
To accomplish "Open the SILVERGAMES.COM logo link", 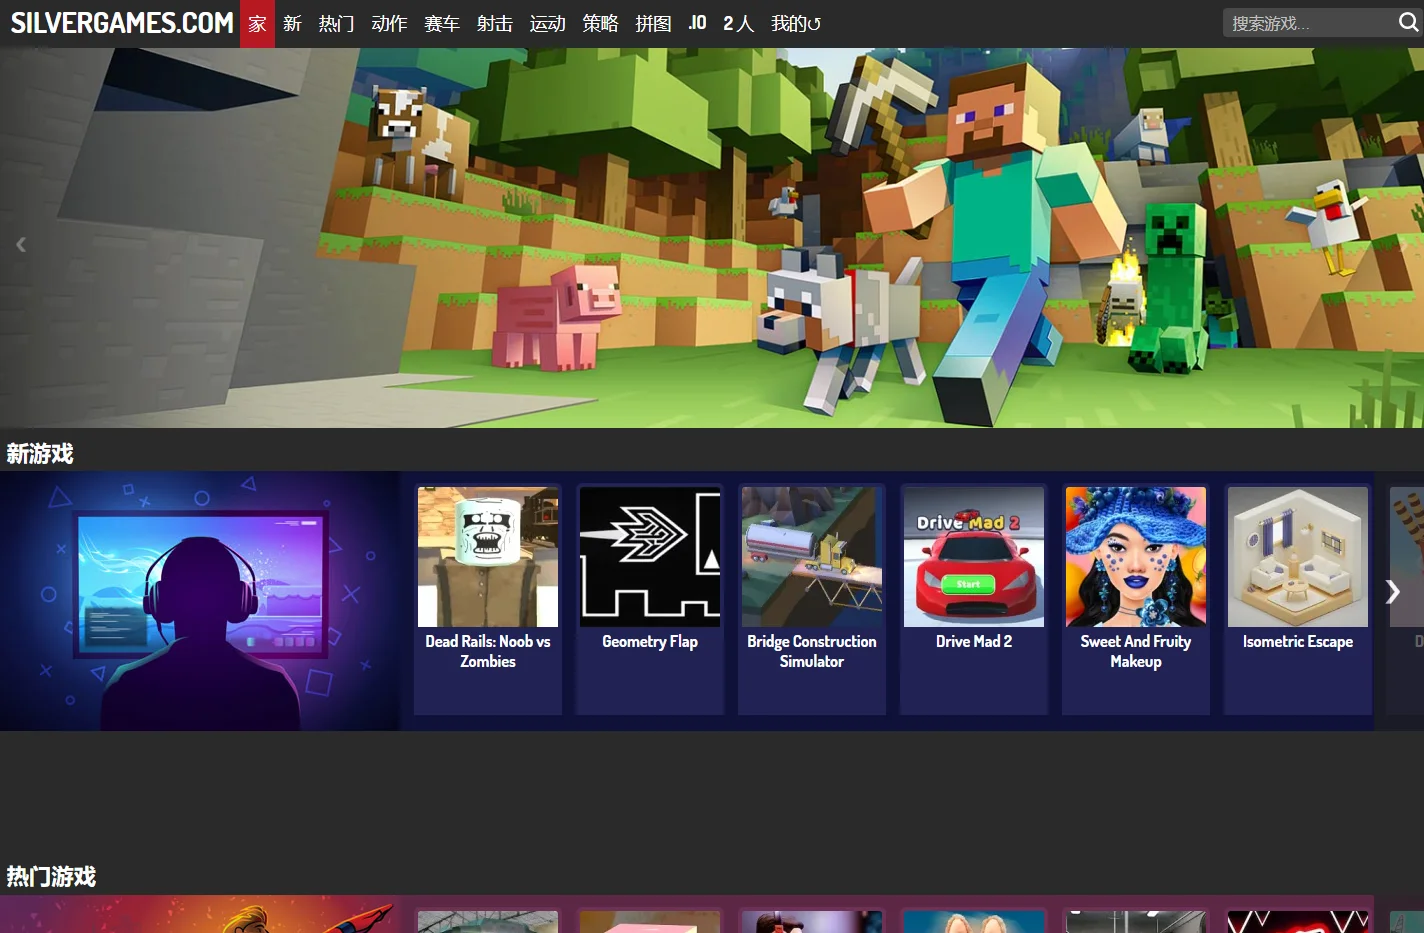I will pyautogui.click(x=121, y=23).
